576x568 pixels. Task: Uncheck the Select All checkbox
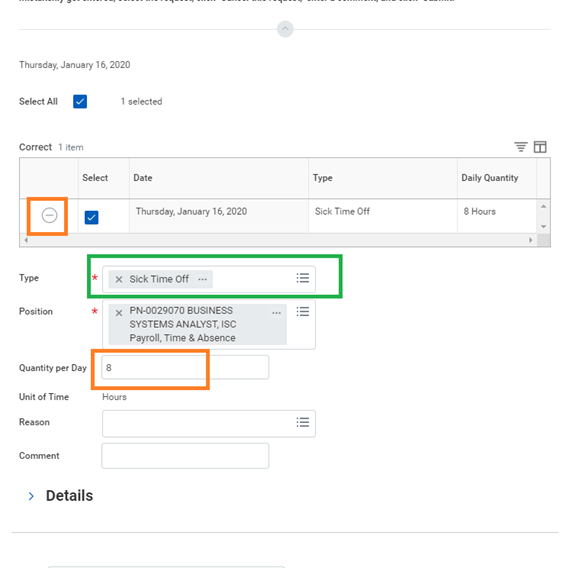(x=80, y=101)
